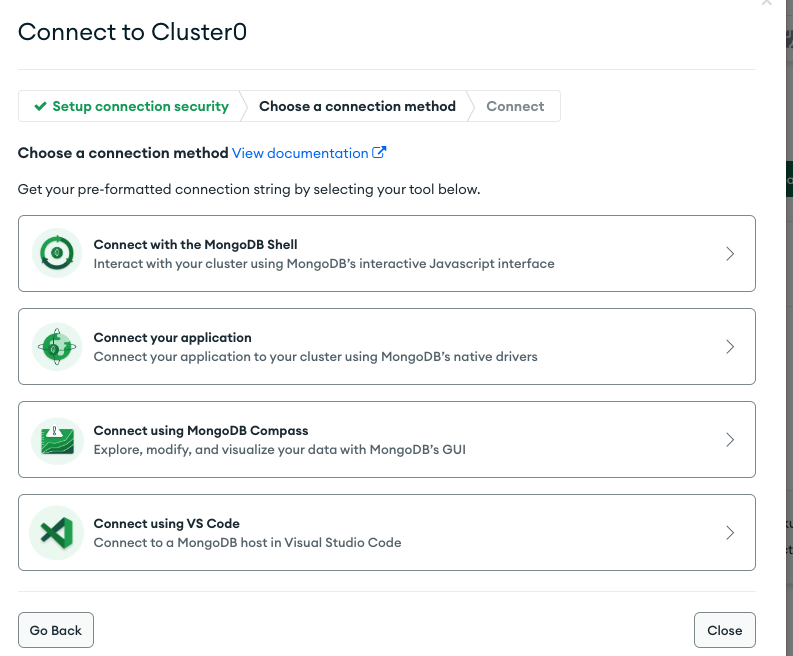Click the text Connect to a MongoDB host in Visual Studio Code
This screenshot has height=656, width=793.
[x=247, y=543]
